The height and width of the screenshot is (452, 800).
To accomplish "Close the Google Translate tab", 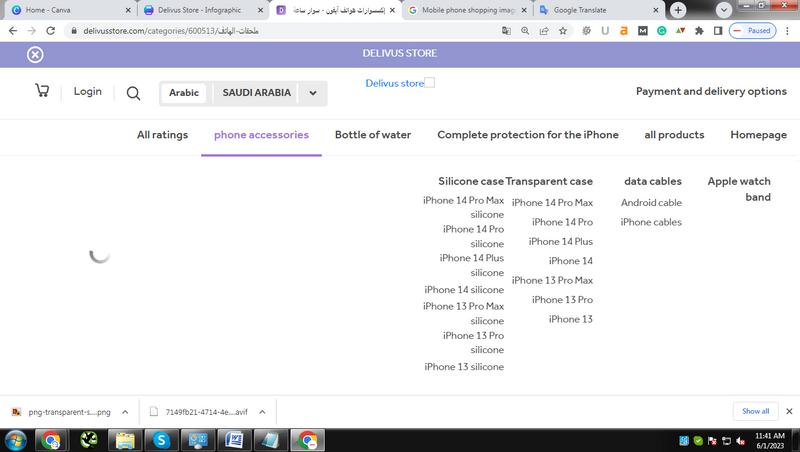I will pyautogui.click(x=656, y=10).
